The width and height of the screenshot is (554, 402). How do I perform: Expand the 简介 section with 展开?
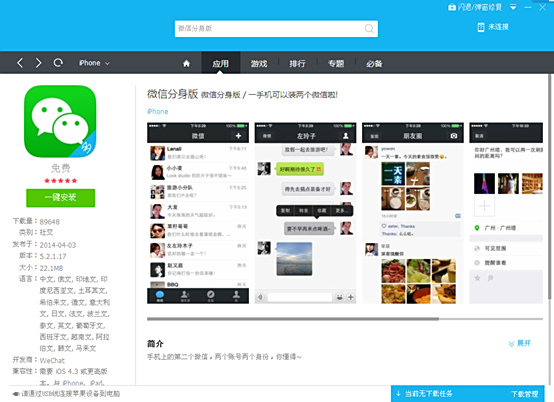[519, 343]
